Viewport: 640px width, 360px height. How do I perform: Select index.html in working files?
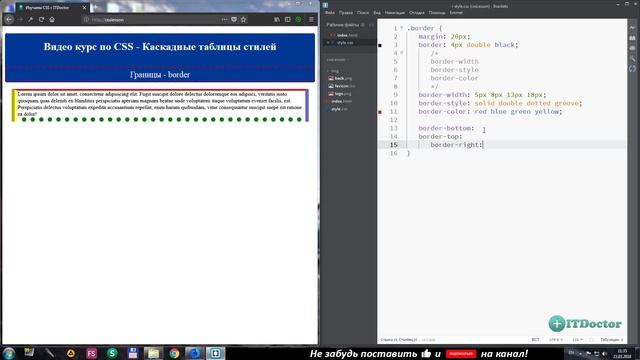pyautogui.click(x=347, y=35)
